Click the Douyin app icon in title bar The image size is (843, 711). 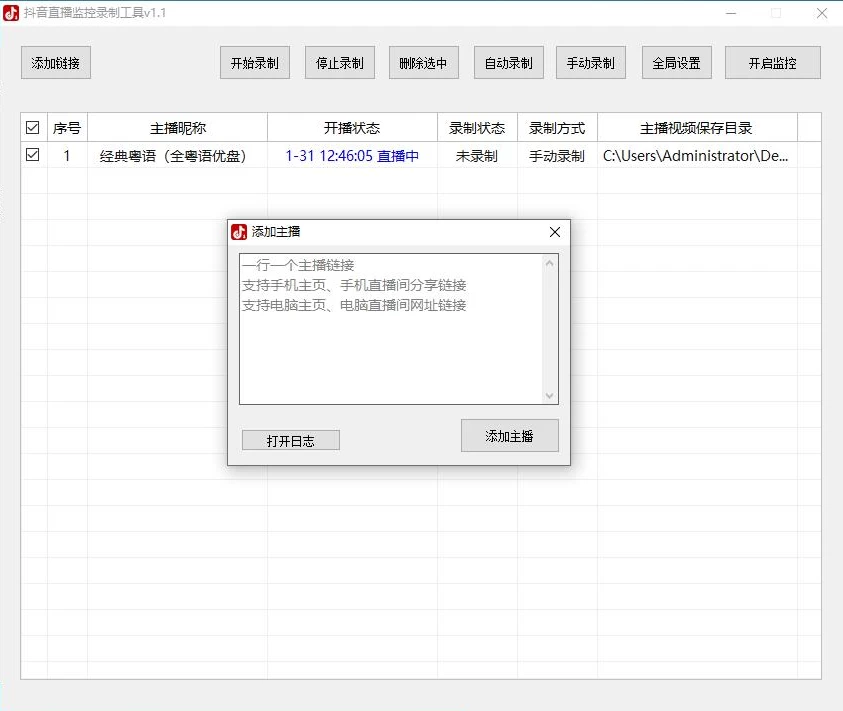tap(11, 13)
